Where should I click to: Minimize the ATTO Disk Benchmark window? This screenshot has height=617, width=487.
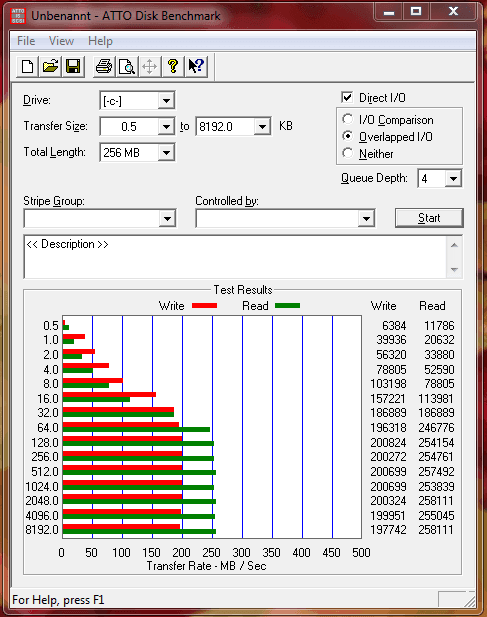point(389,12)
